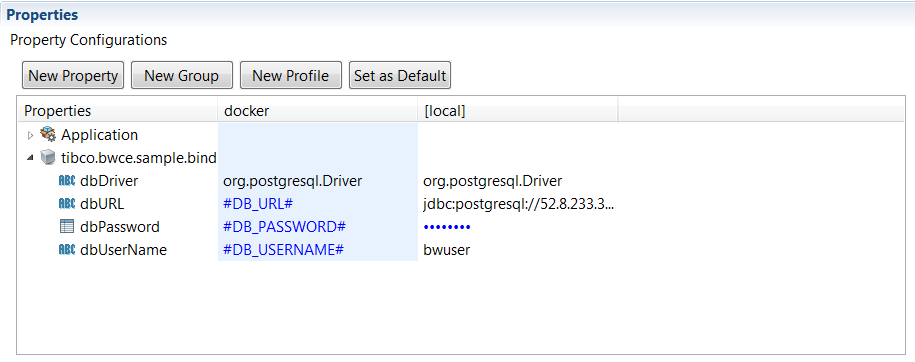Select the tibco.bwce.sample.bind module icon

pyautogui.click(x=48, y=158)
